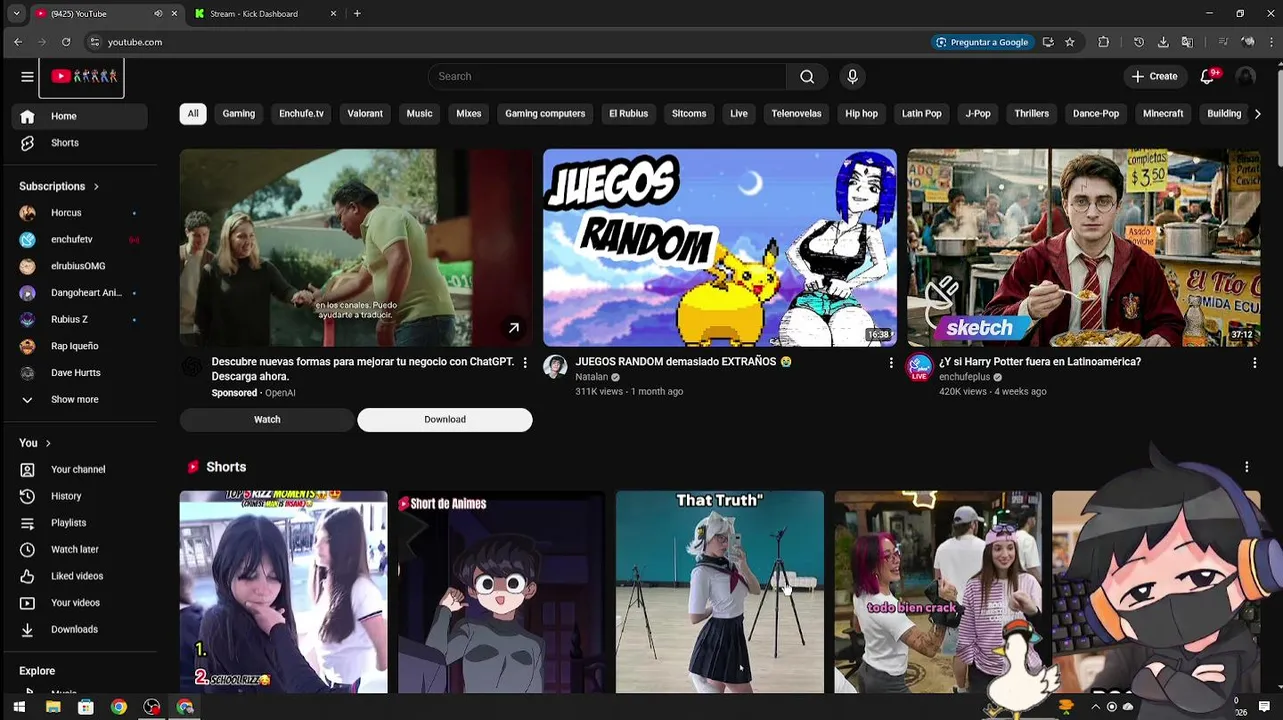1283x720 pixels.
Task: Open the YouTube account avatar menu
Action: click(x=1245, y=77)
